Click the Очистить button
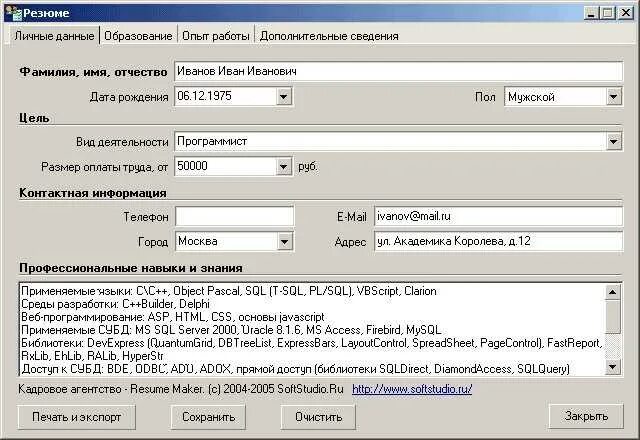The height and width of the screenshot is (440, 640). coord(318,417)
